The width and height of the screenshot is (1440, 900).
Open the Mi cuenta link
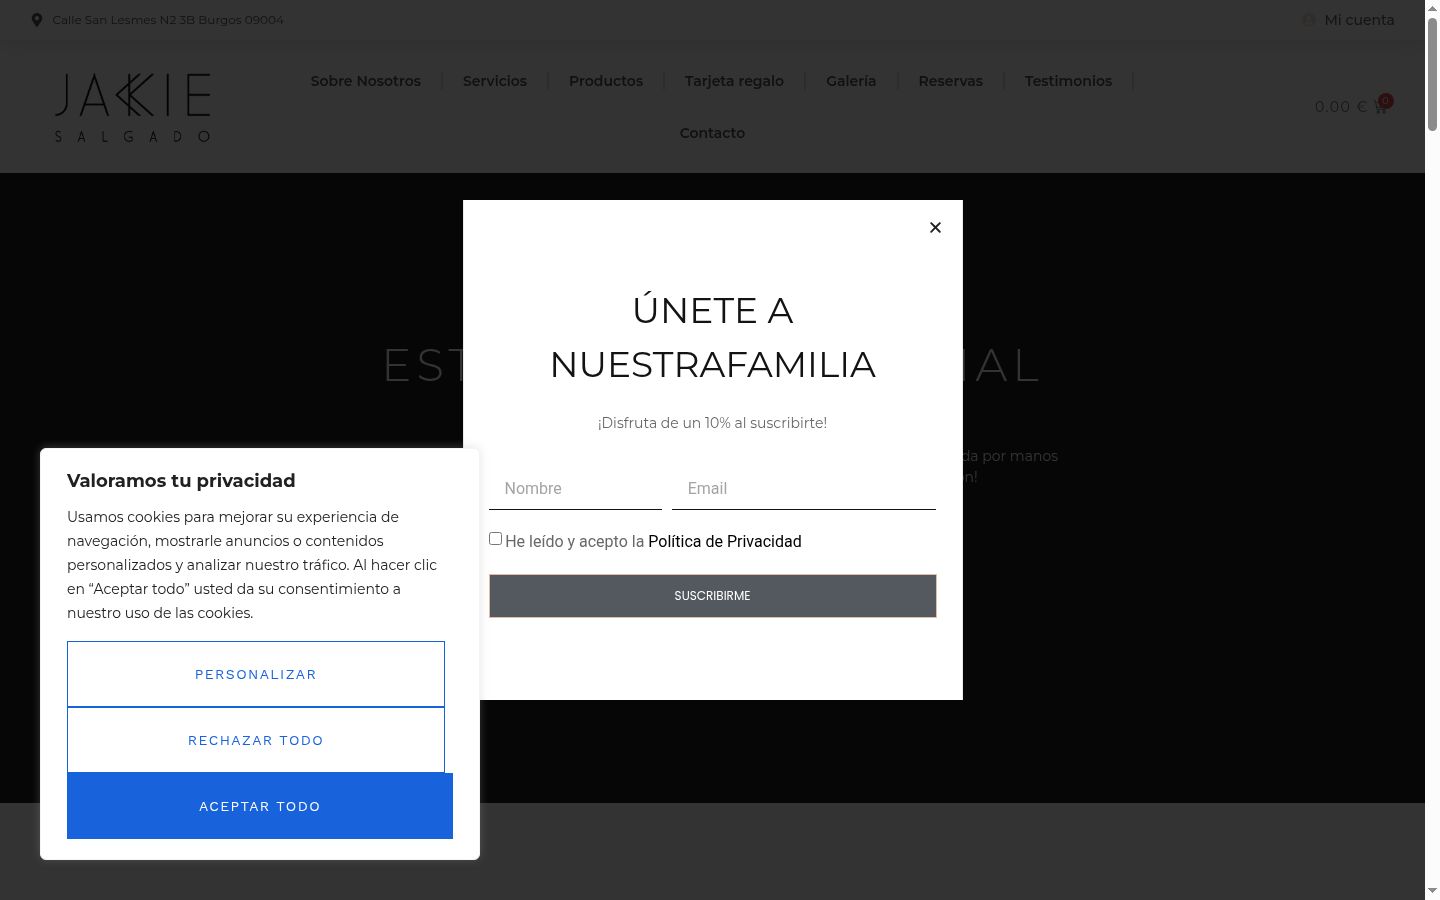1359,20
